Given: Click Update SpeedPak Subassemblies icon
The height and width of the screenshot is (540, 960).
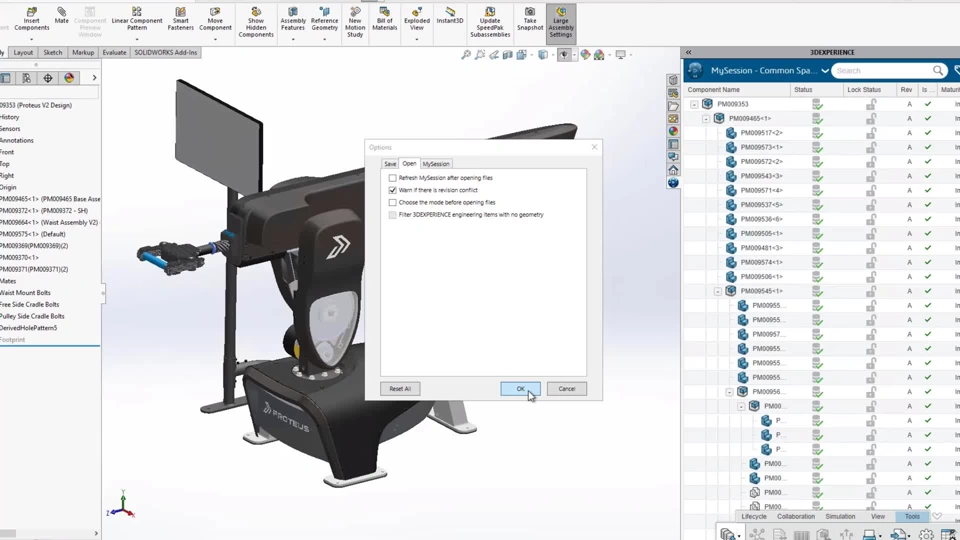Looking at the screenshot, I should (x=490, y=23).
